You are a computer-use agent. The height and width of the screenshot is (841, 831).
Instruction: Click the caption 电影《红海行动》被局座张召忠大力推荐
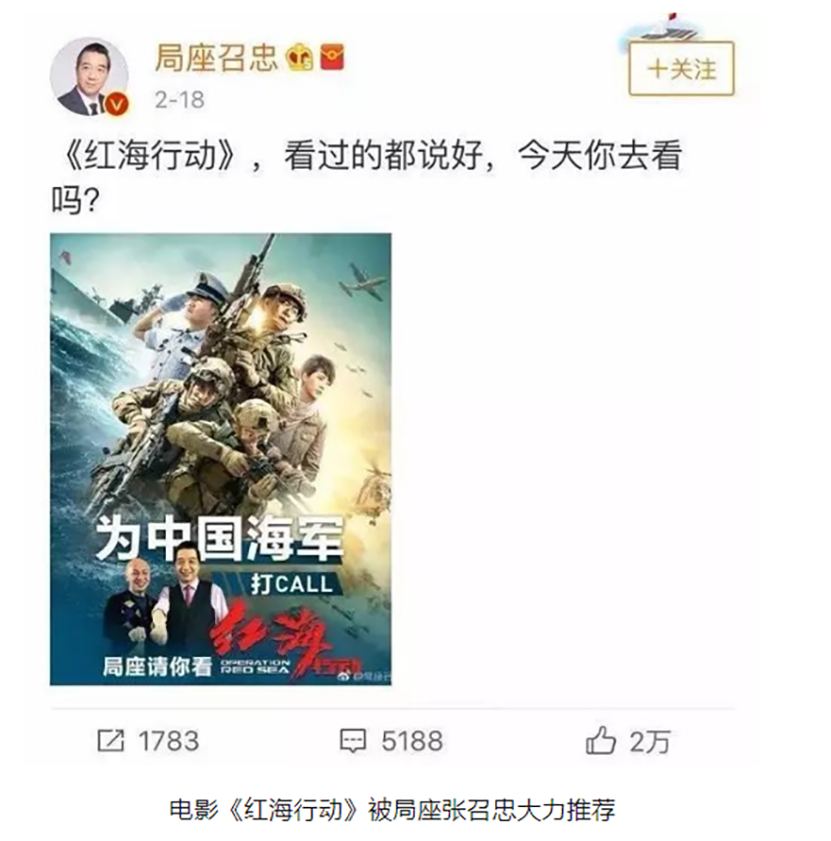(x=392, y=809)
